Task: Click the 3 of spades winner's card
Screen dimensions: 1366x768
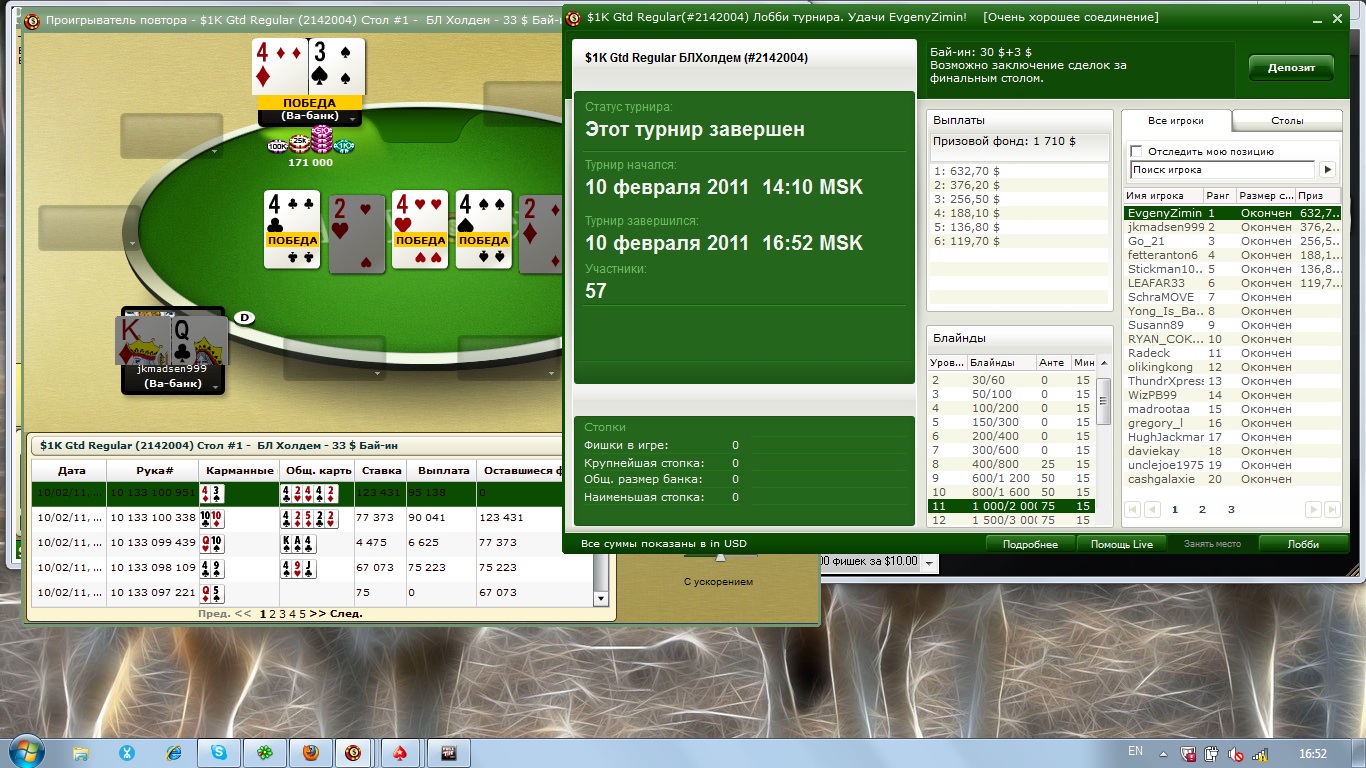Action: click(x=336, y=67)
